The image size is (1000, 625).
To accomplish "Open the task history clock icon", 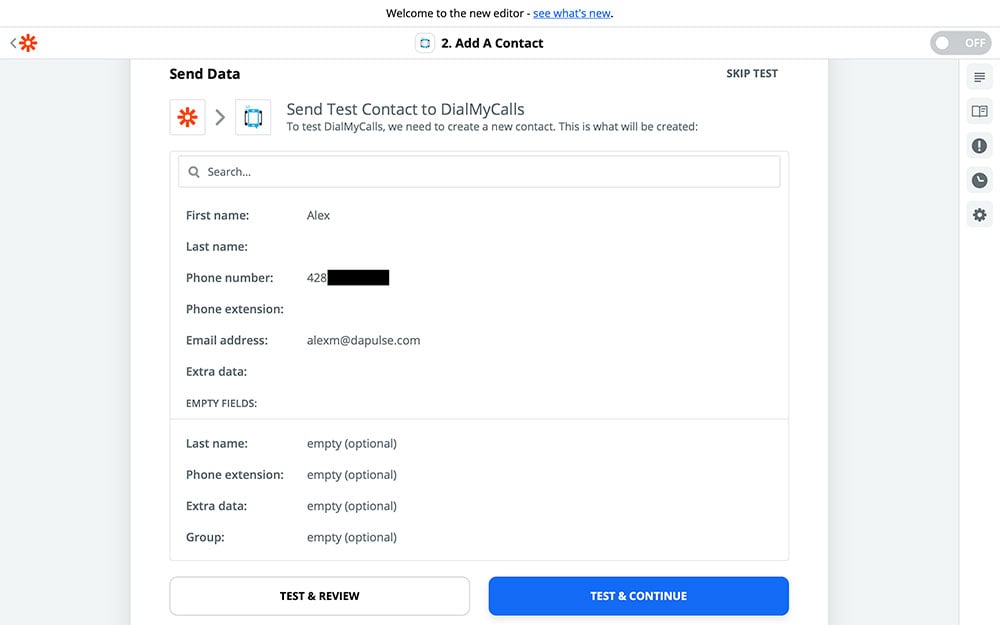I will [979, 181].
